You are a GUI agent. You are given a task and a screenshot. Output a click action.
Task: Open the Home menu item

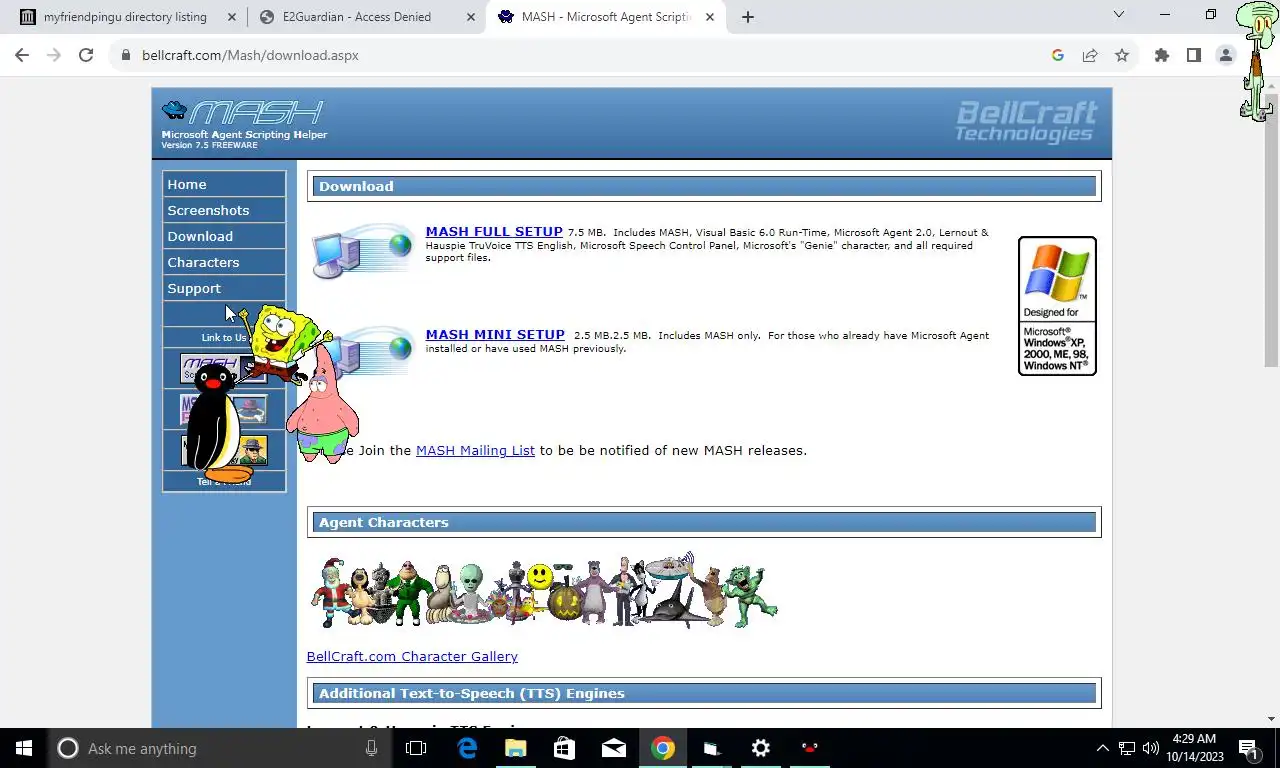click(x=224, y=184)
